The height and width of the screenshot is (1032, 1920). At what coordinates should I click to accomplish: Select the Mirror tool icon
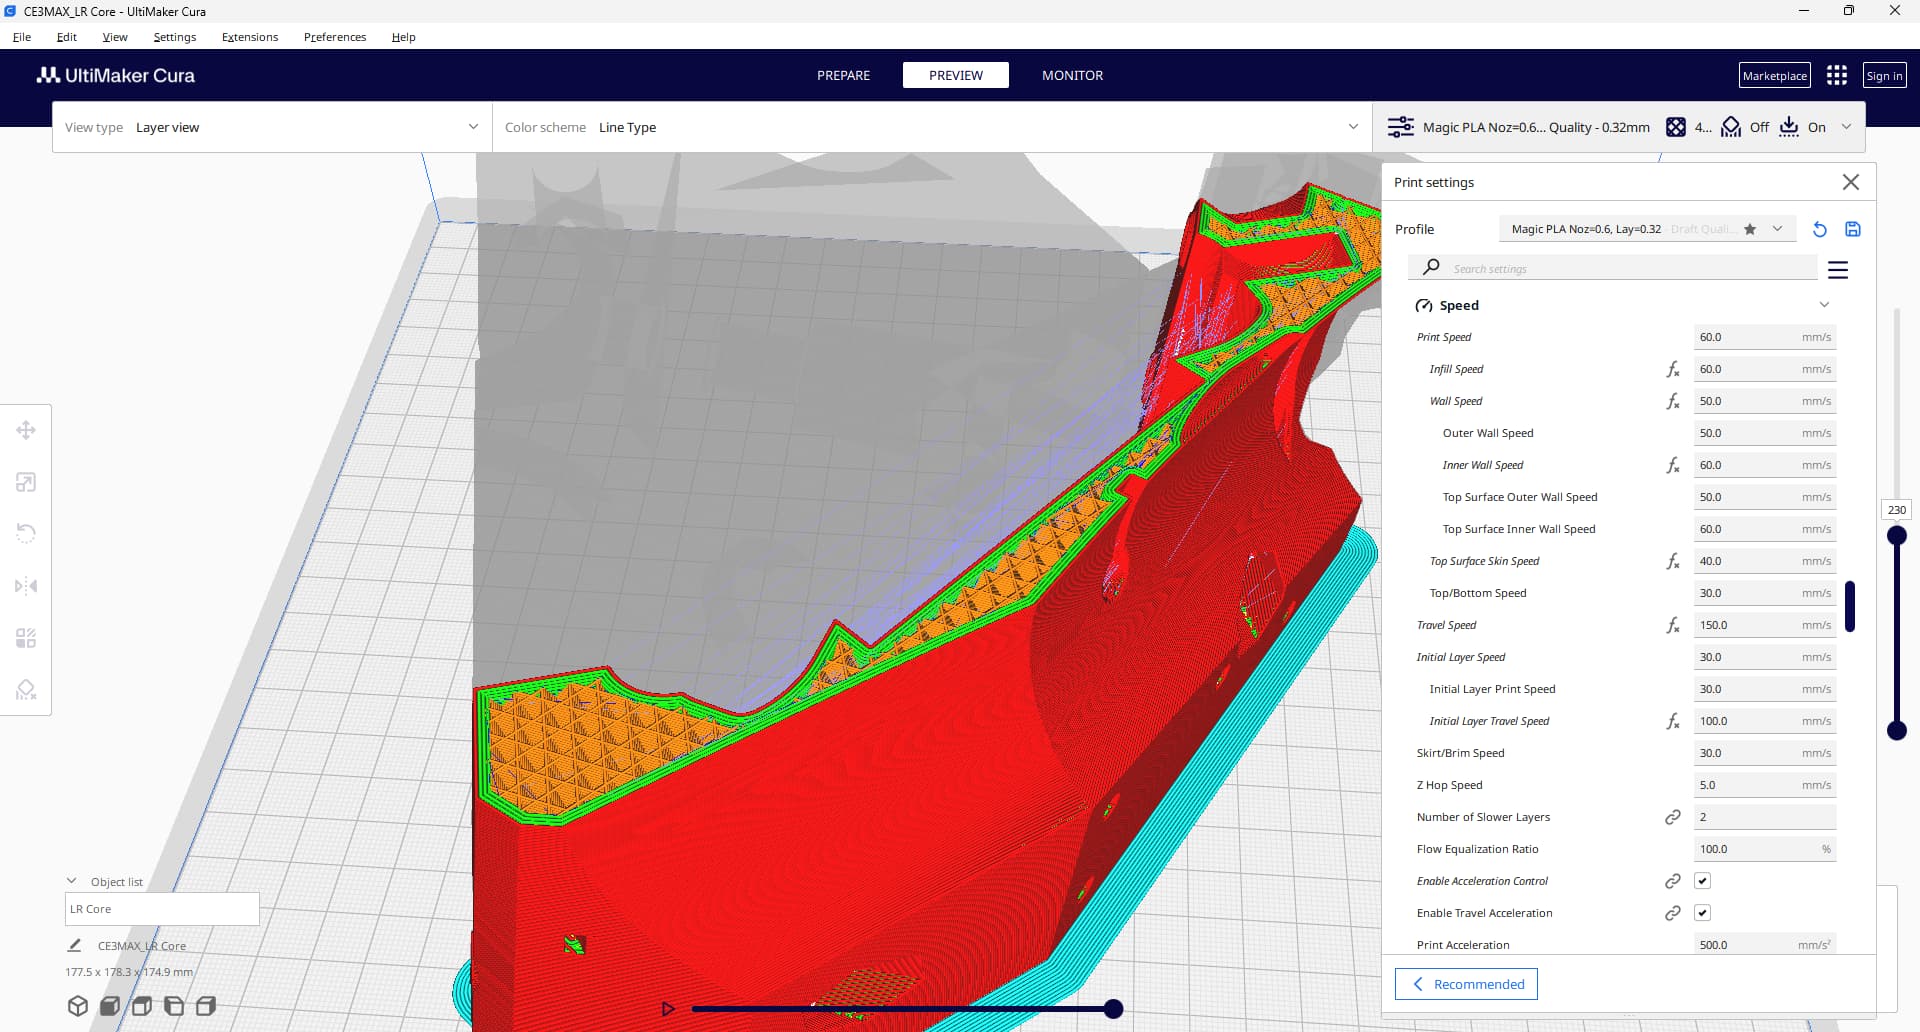click(x=26, y=586)
